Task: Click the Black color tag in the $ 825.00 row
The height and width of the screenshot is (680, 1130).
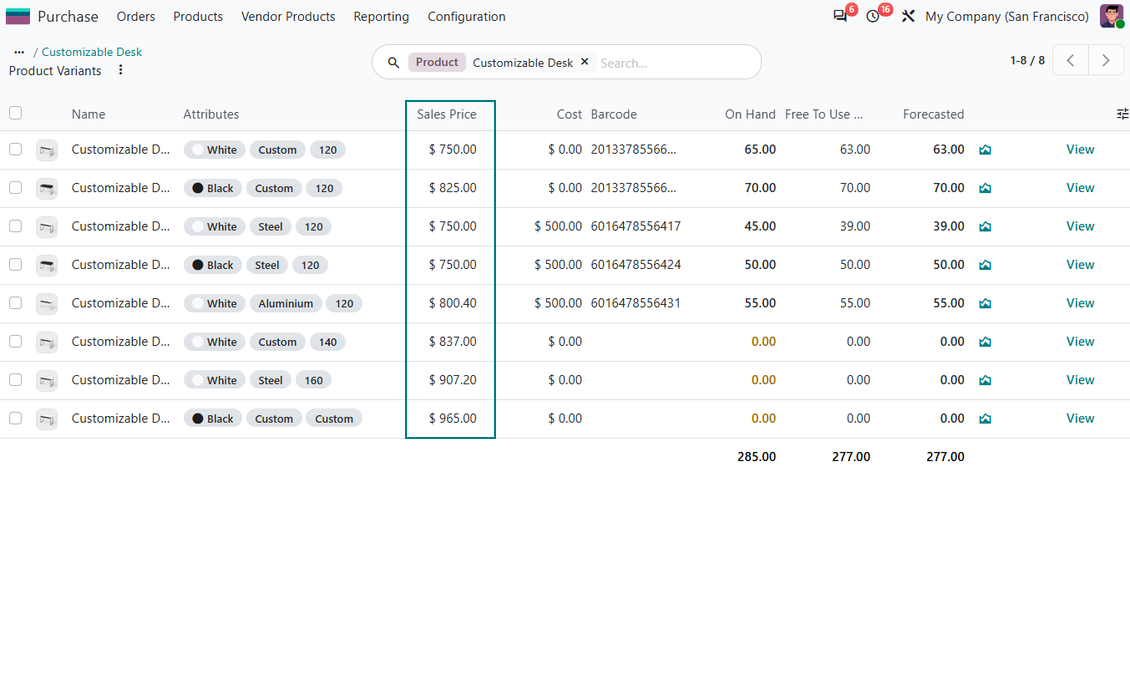Action: coord(213,188)
